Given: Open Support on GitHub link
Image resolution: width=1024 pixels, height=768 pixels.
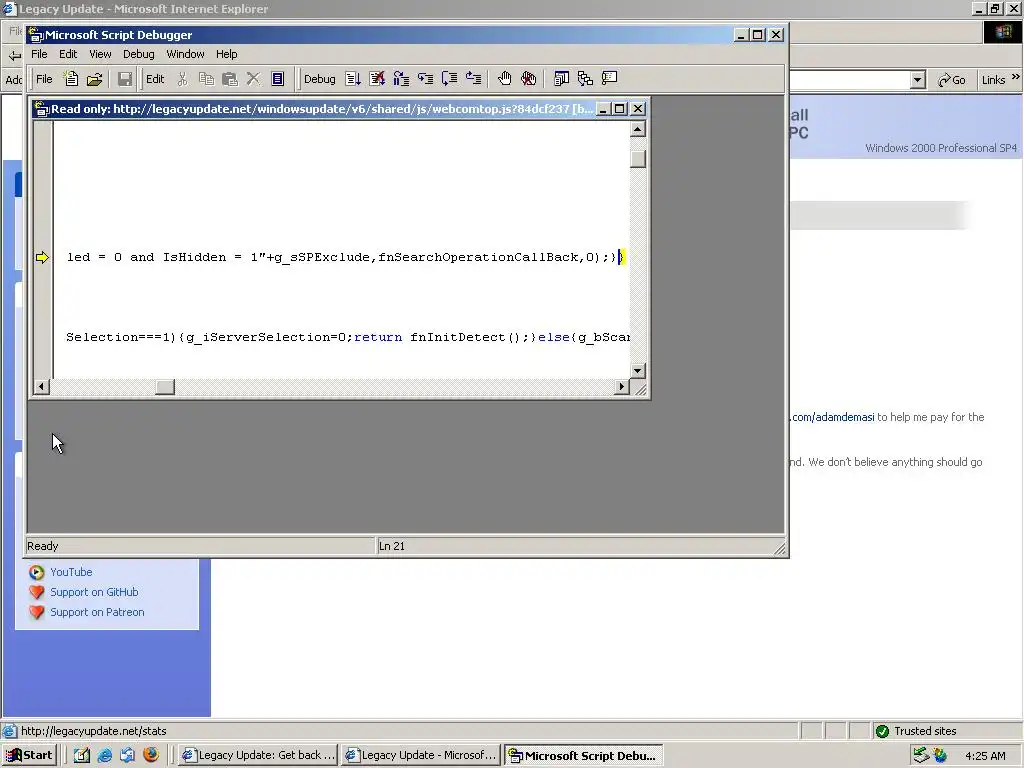Looking at the screenshot, I should click(x=94, y=592).
